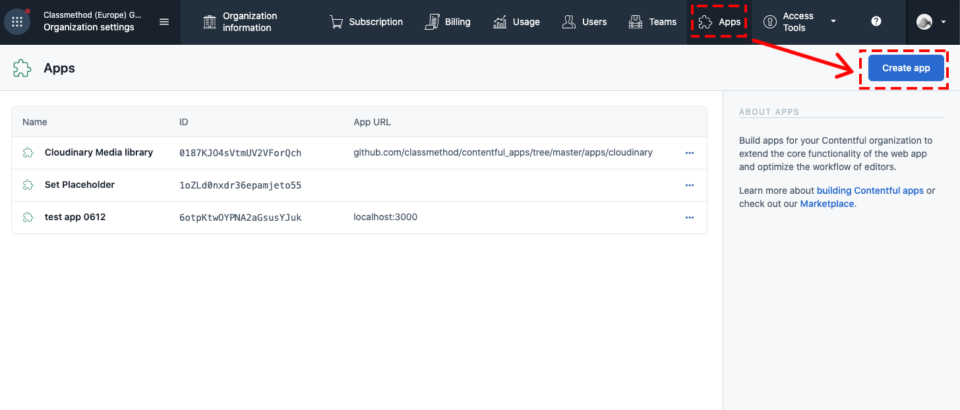Open the Cloudinary Media library app

99,152
